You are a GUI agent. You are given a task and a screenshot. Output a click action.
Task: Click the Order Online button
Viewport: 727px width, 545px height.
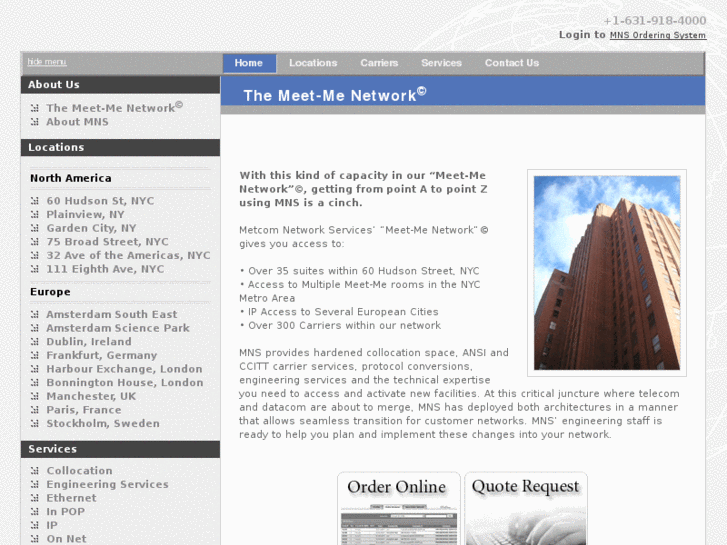[x=399, y=508]
